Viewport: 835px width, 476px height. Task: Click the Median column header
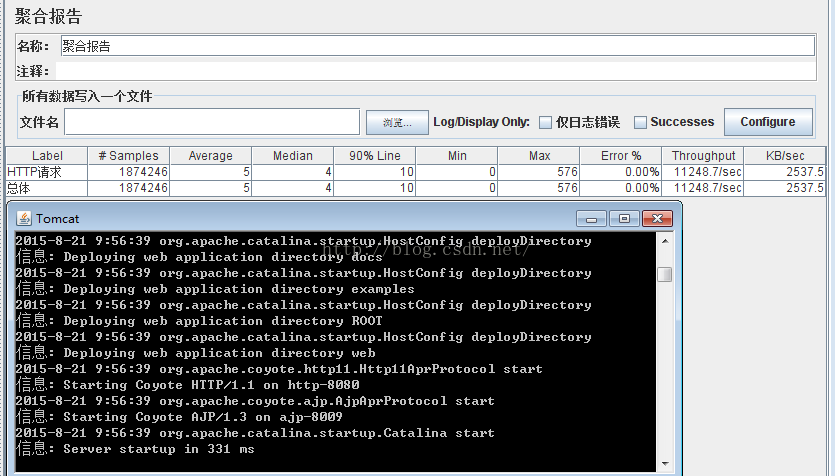pyautogui.click(x=292, y=156)
